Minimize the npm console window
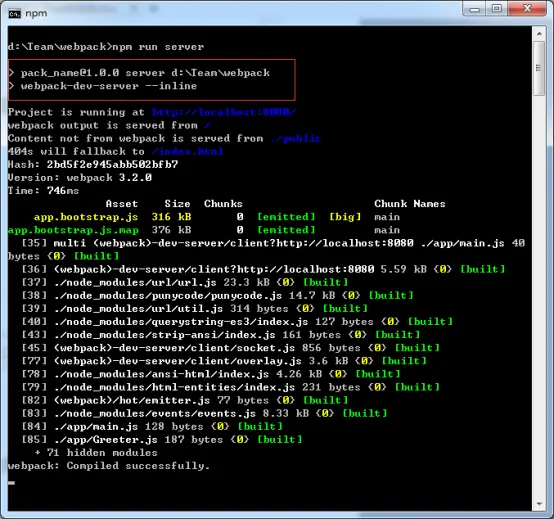Viewport: 554px width, 519px height. [x=475, y=9]
